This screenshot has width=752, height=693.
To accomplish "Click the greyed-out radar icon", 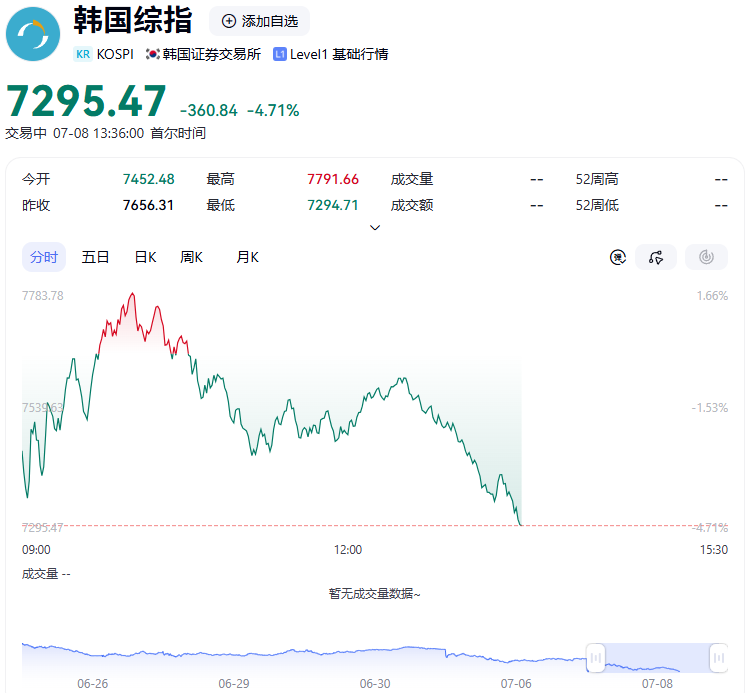I will pos(706,258).
